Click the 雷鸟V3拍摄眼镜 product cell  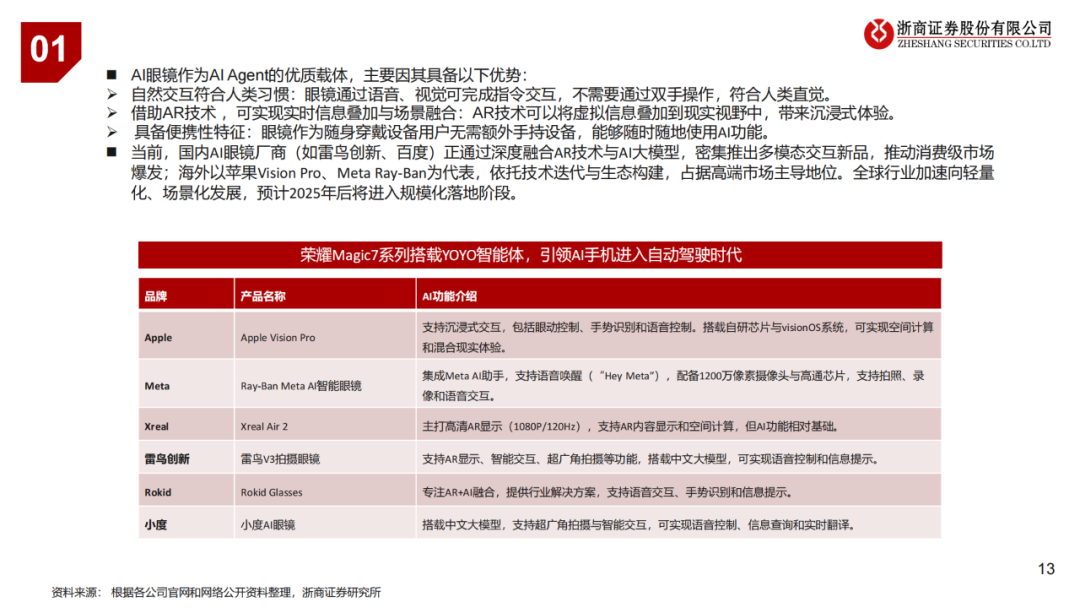(325, 458)
